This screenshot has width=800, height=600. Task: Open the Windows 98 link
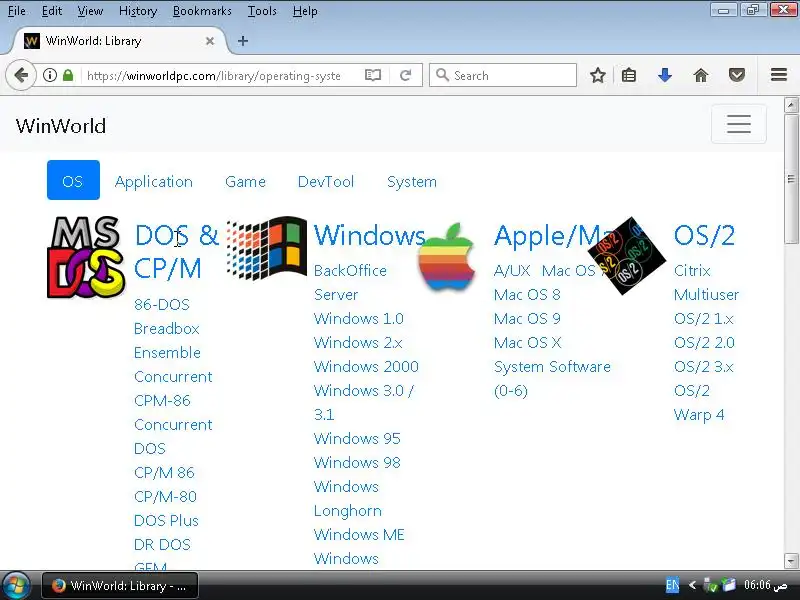tap(357, 462)
